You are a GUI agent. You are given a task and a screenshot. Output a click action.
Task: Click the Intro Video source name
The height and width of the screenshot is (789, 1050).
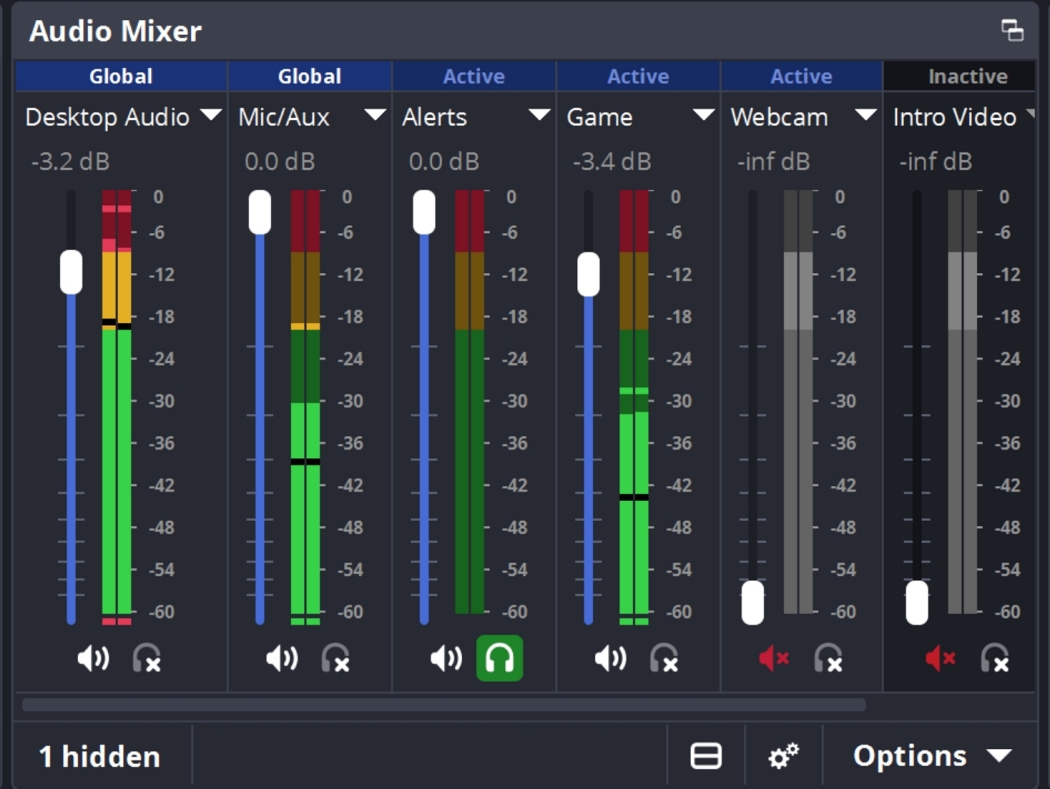click(955, 117)
